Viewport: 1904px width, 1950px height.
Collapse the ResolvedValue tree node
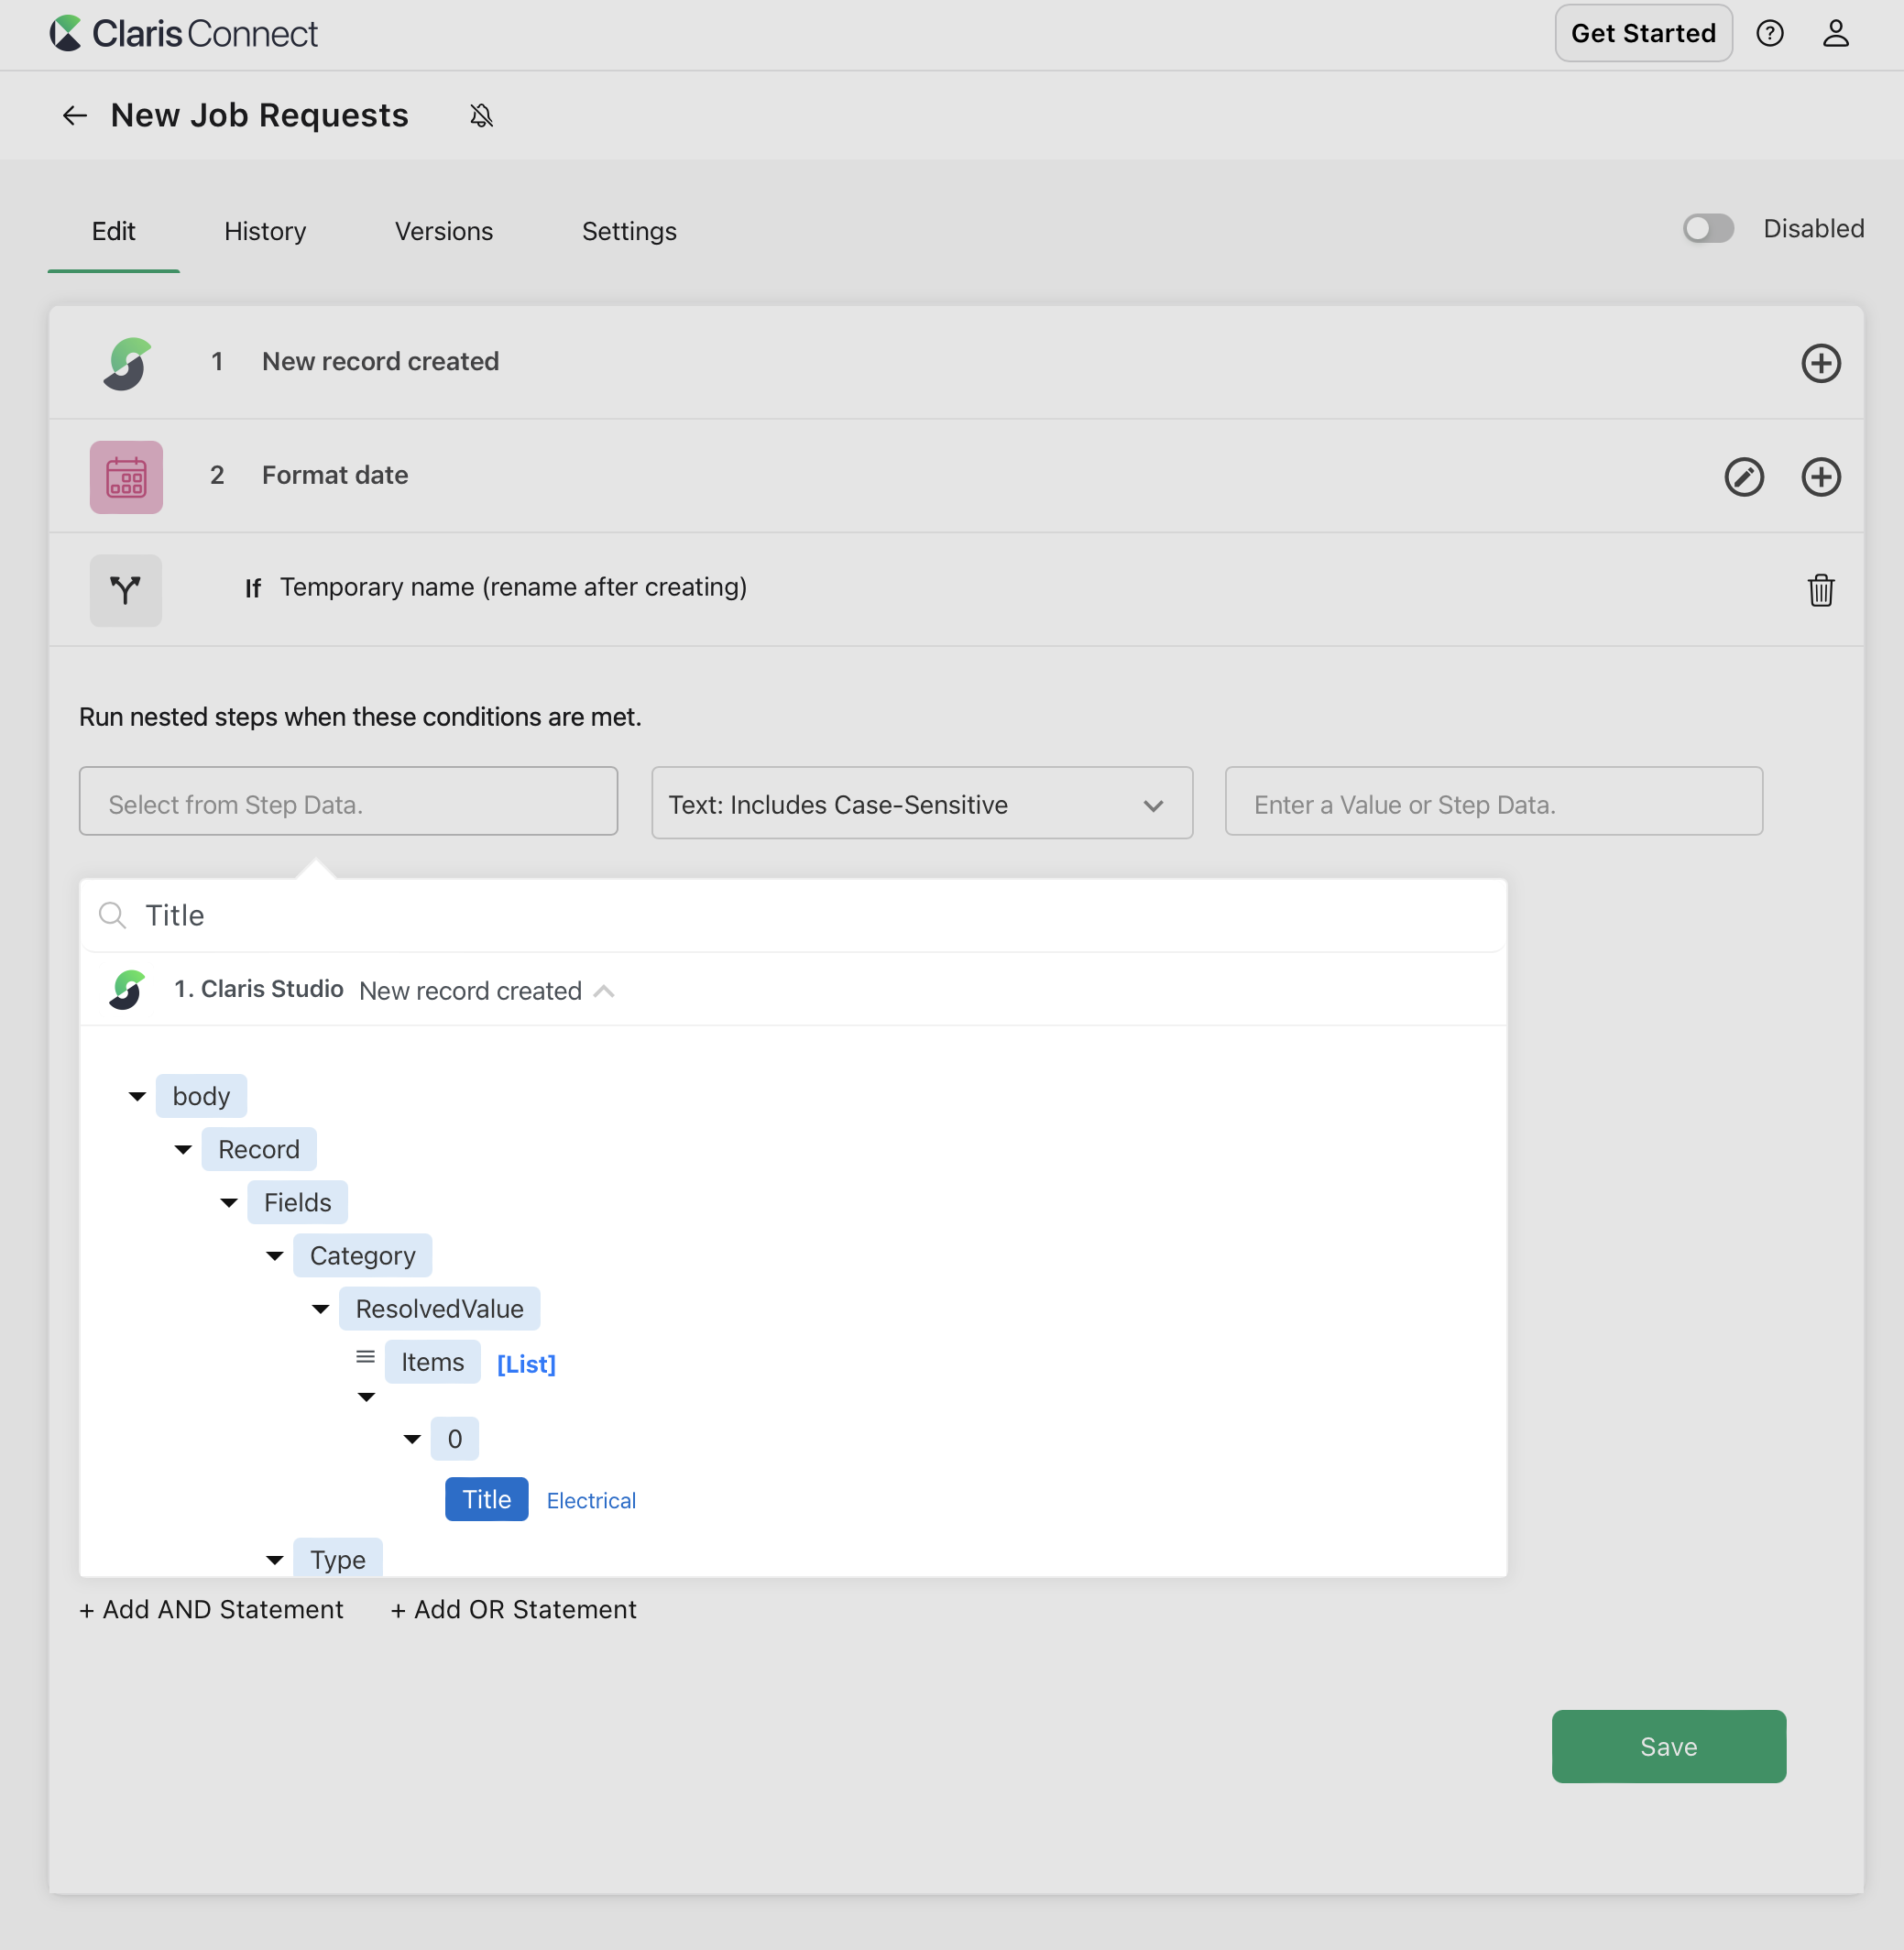pos(320,1309)
